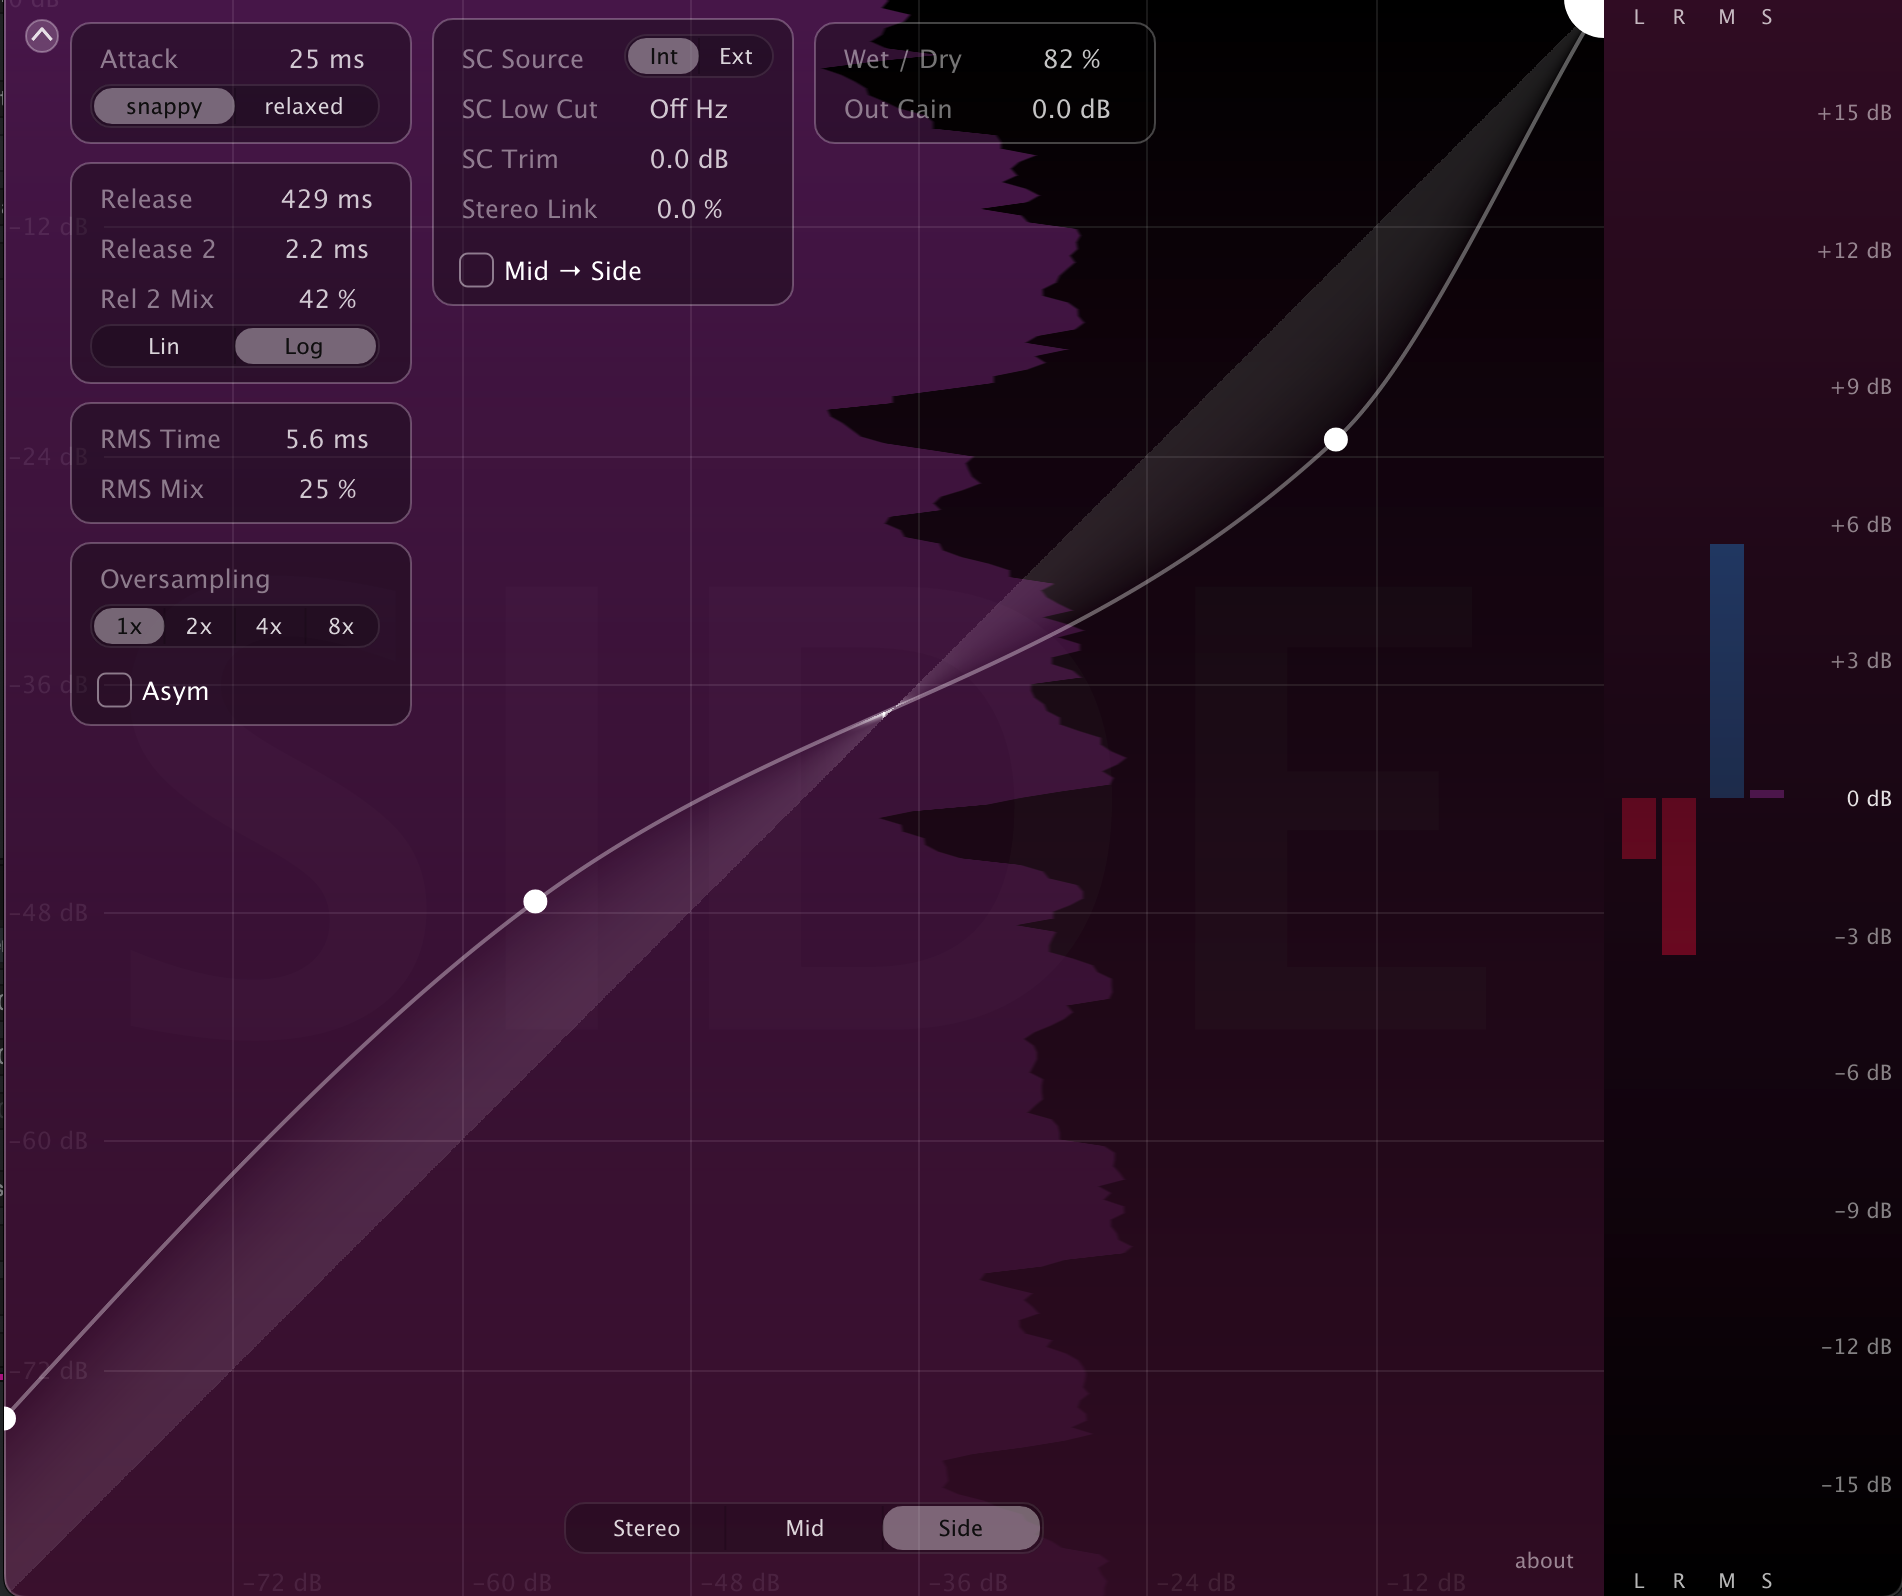Select snappy attack mode
This screenshot has height=1596, width=1902.
coord(165,106)
